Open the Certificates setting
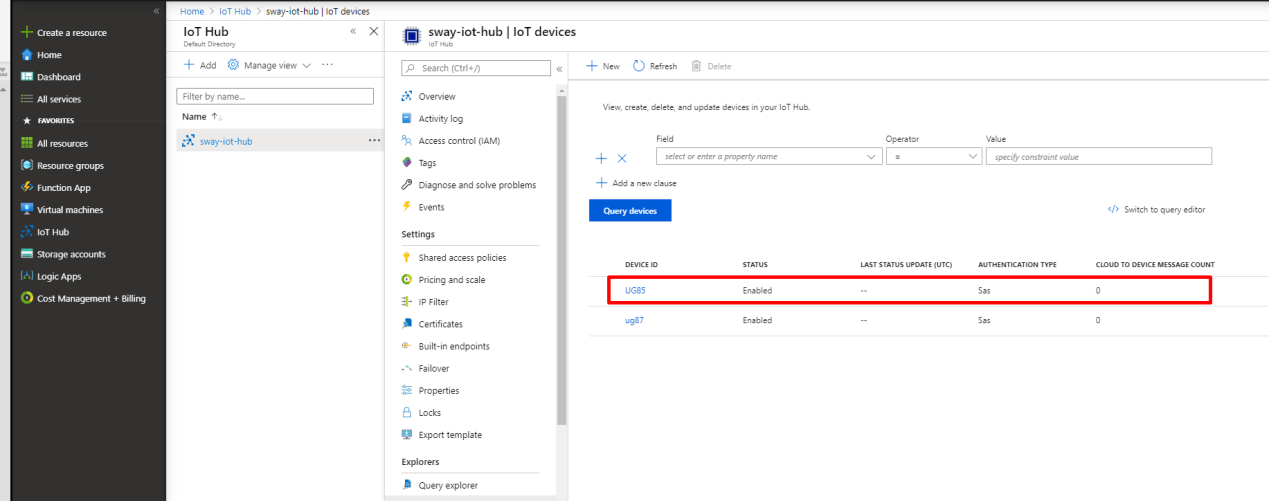 pos(440,324)
